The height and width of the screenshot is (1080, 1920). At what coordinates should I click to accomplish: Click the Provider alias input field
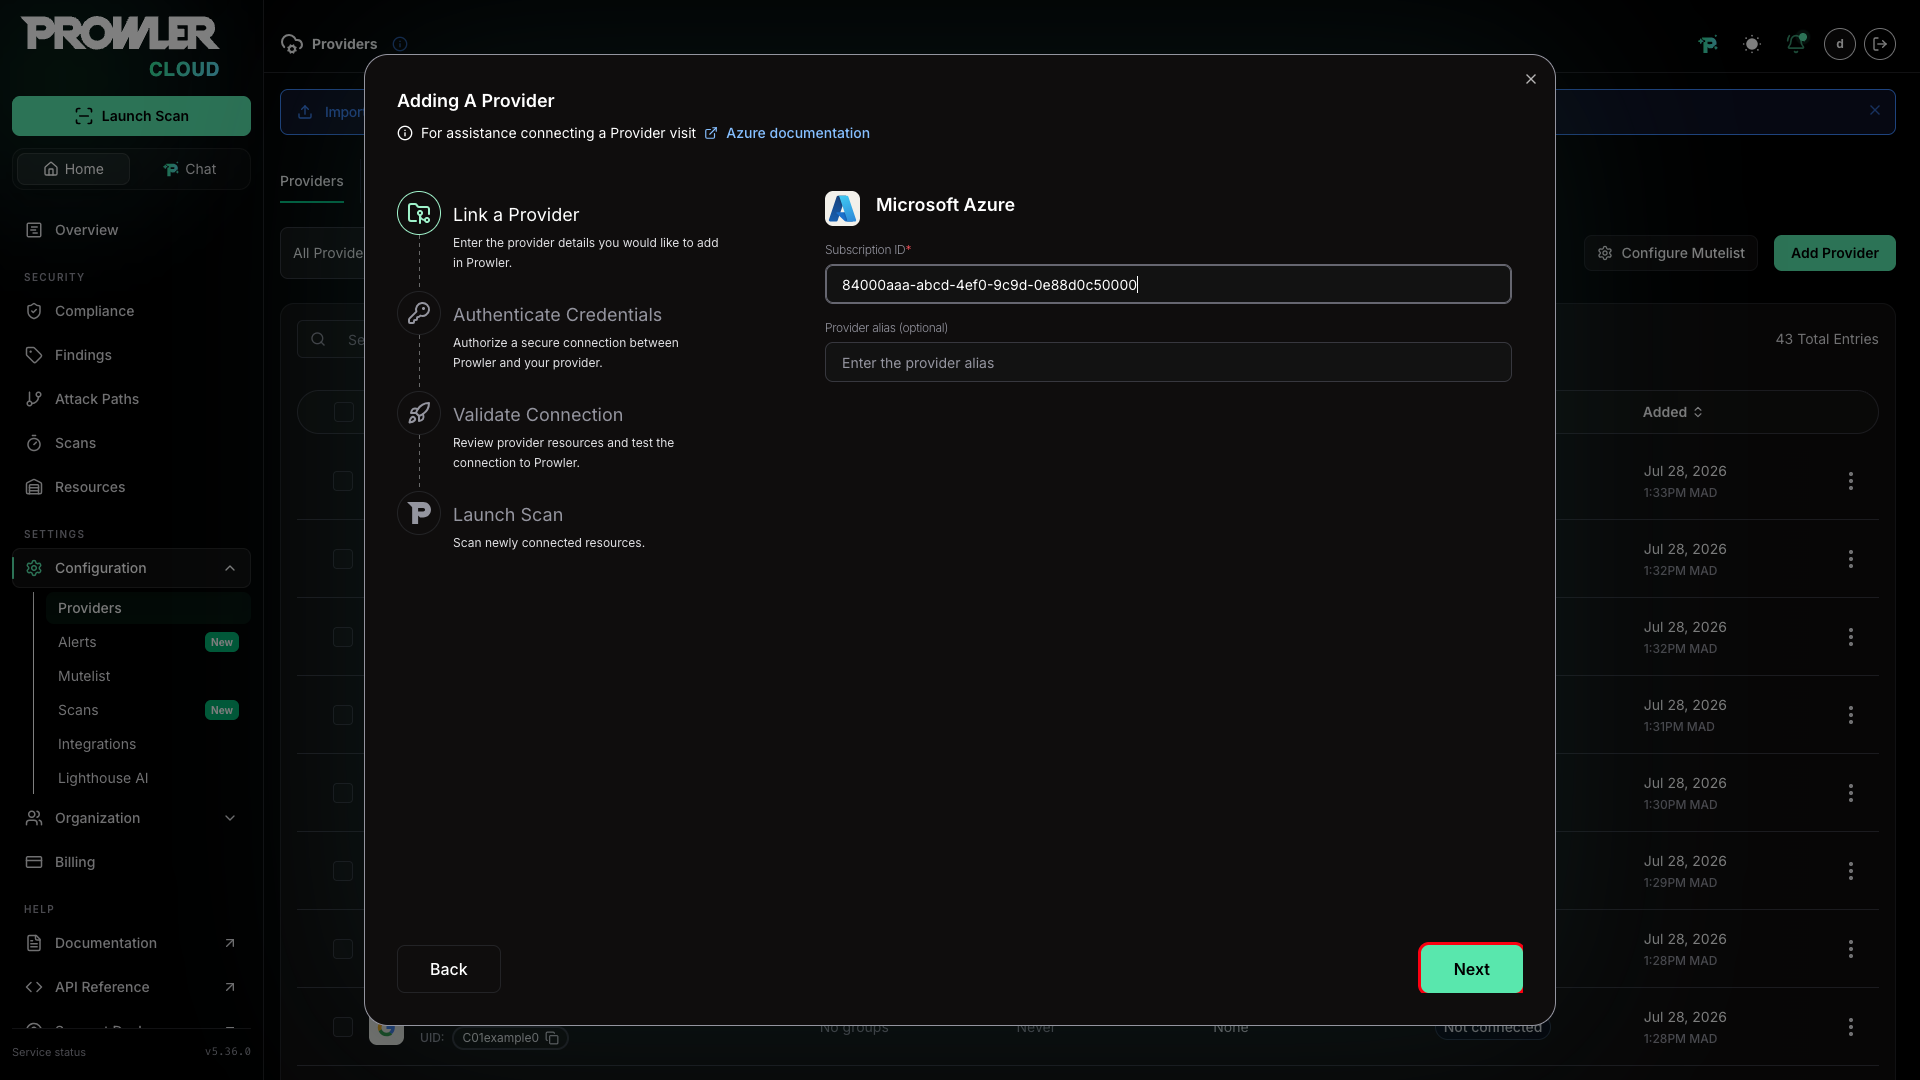pos(1167,362)
